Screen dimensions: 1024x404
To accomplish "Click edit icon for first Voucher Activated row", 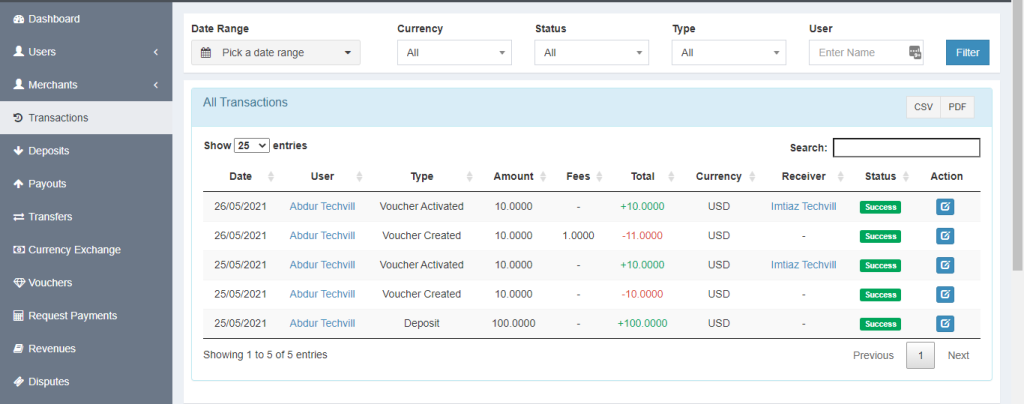I will (945, 207).
